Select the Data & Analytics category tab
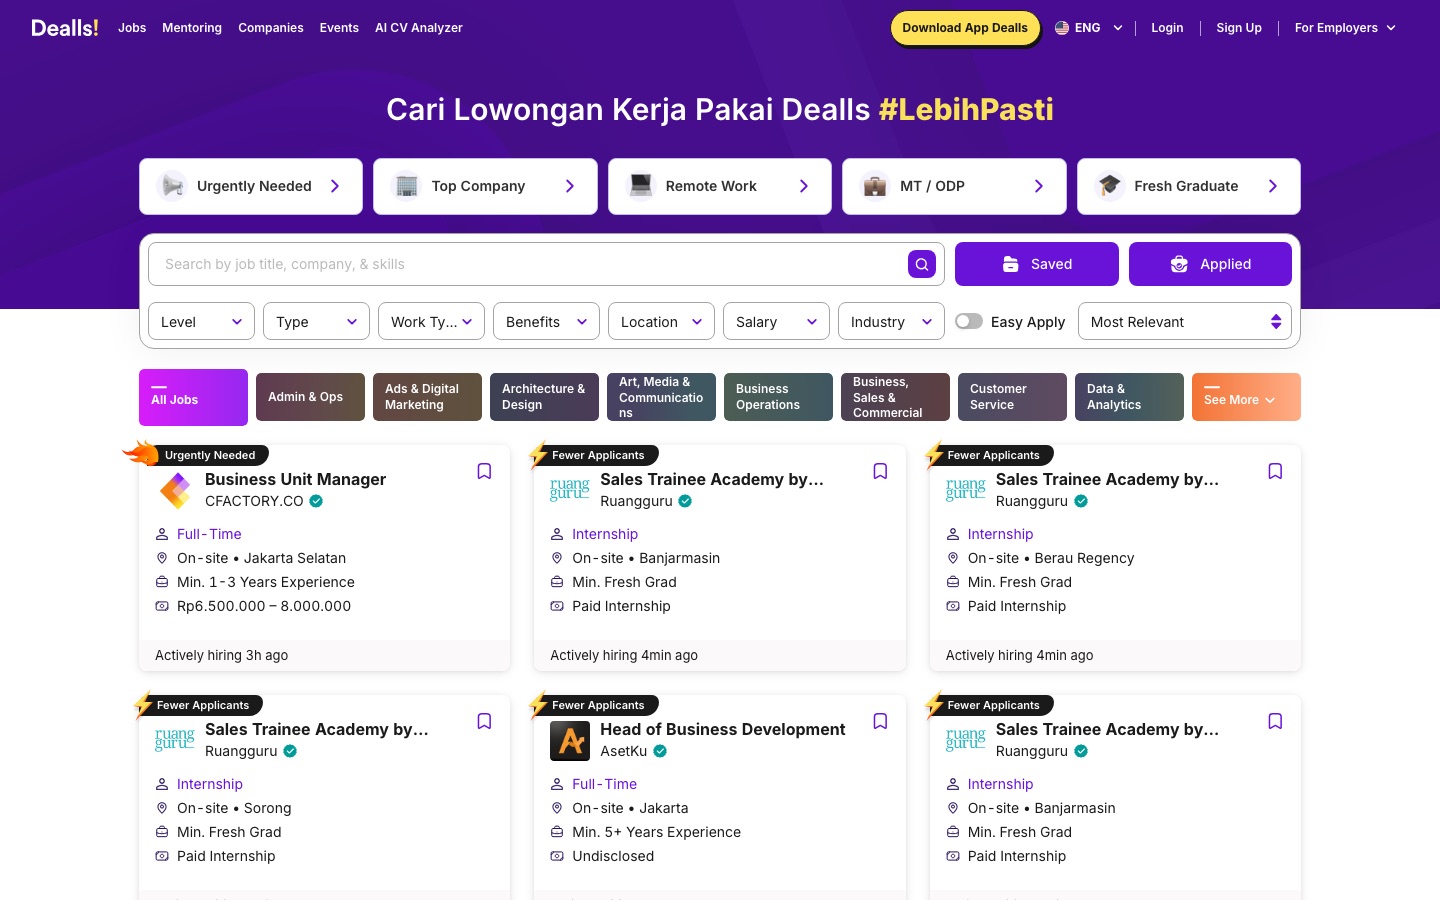Image resolution: width=1440 pixels, height=900 pixels. tap(1129, 397)
